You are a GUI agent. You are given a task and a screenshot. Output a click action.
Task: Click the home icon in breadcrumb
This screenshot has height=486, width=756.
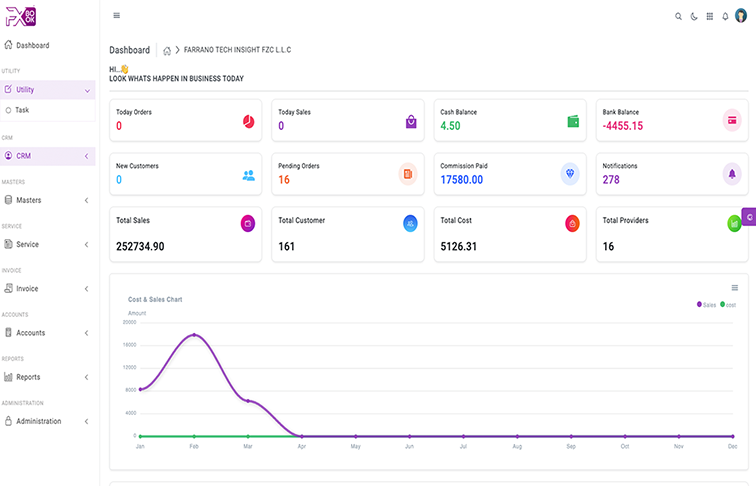[167, 50]
